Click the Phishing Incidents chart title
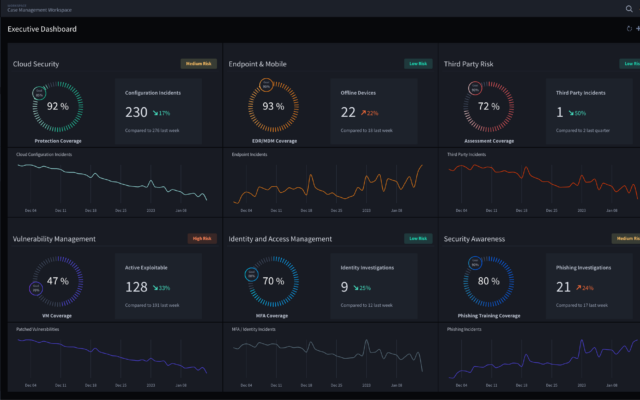Image resolution: width=640 pixels, height=400 pixels. pos(464,329)
